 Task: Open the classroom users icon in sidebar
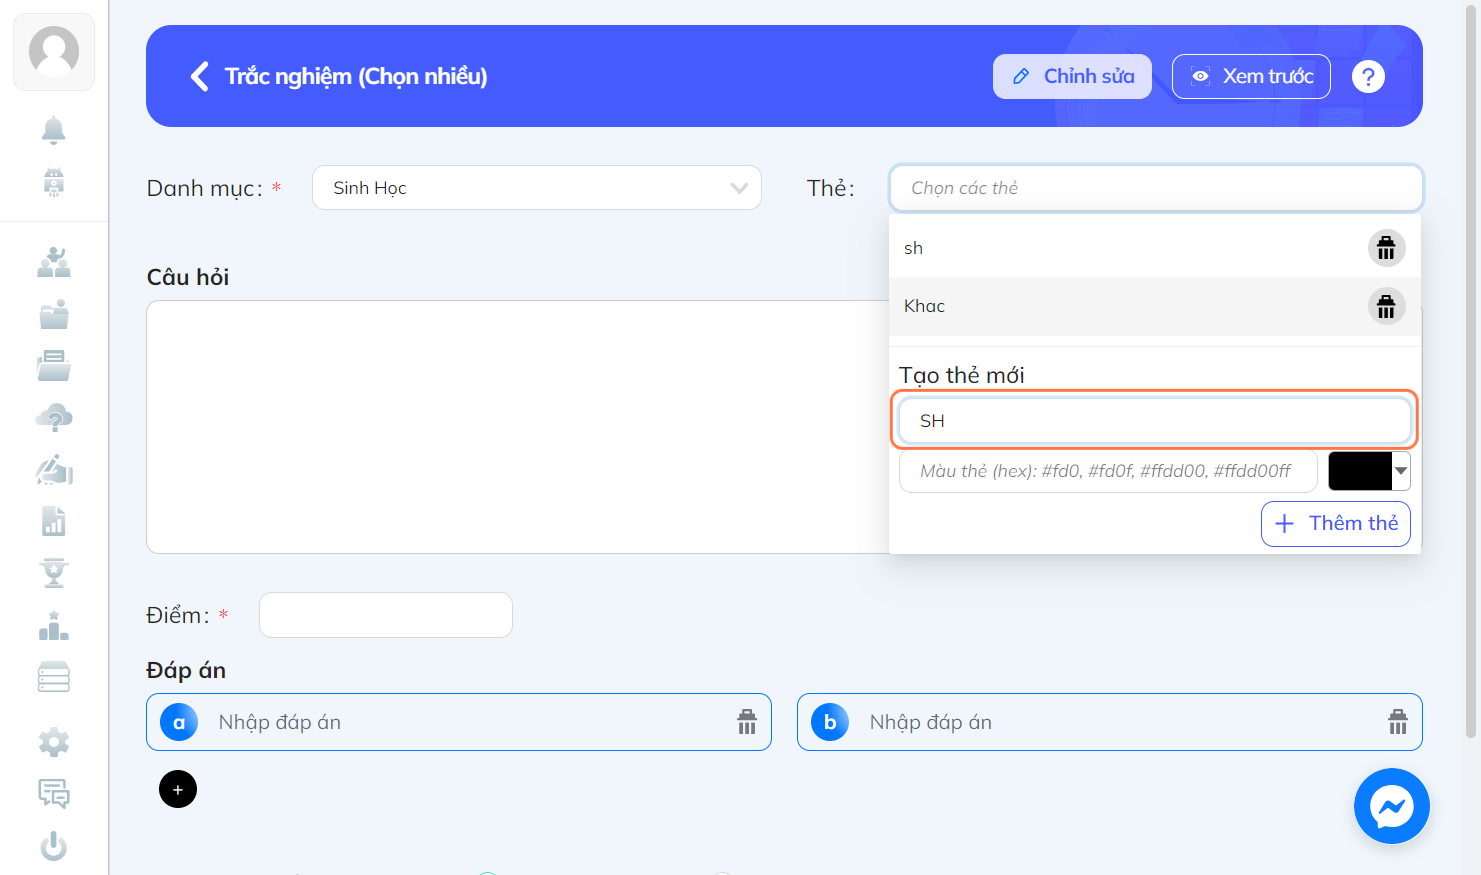54,262
